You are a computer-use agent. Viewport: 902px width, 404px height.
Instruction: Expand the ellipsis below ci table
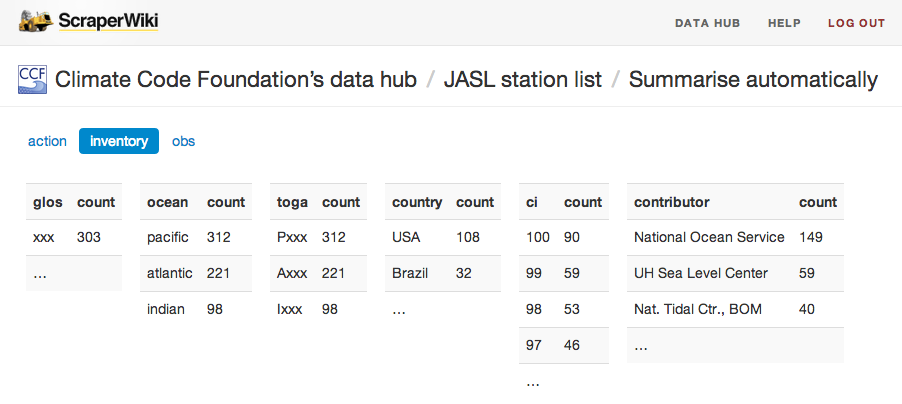click(564, 381)
